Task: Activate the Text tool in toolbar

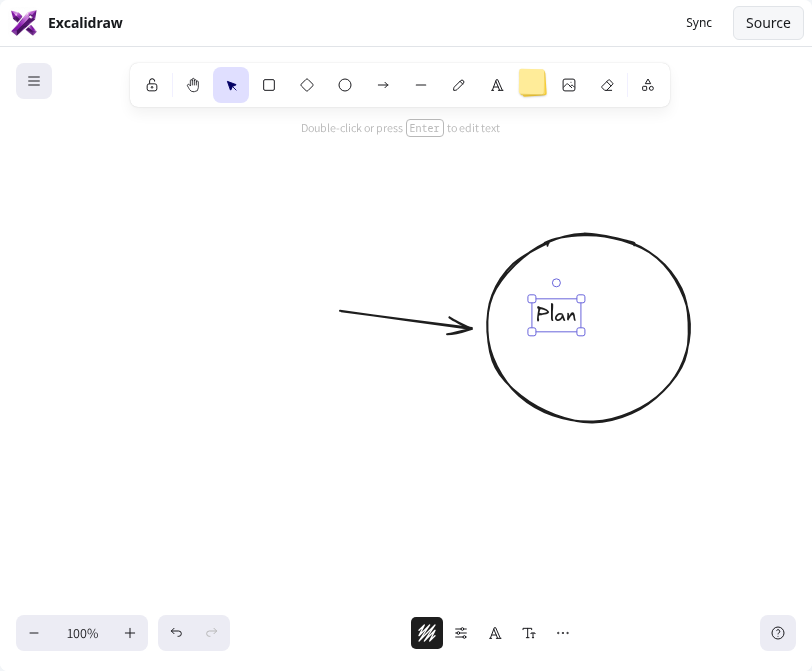Action: coord(497,85)
